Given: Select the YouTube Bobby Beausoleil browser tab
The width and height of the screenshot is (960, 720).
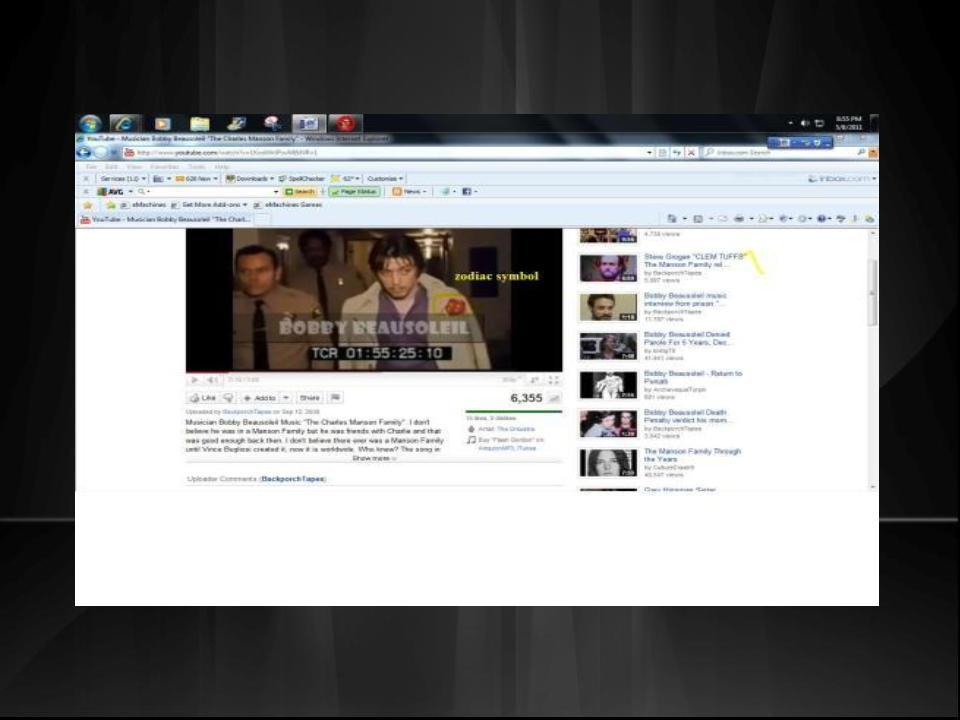Looking at the screenshot, I should click(x=172, y=219).
